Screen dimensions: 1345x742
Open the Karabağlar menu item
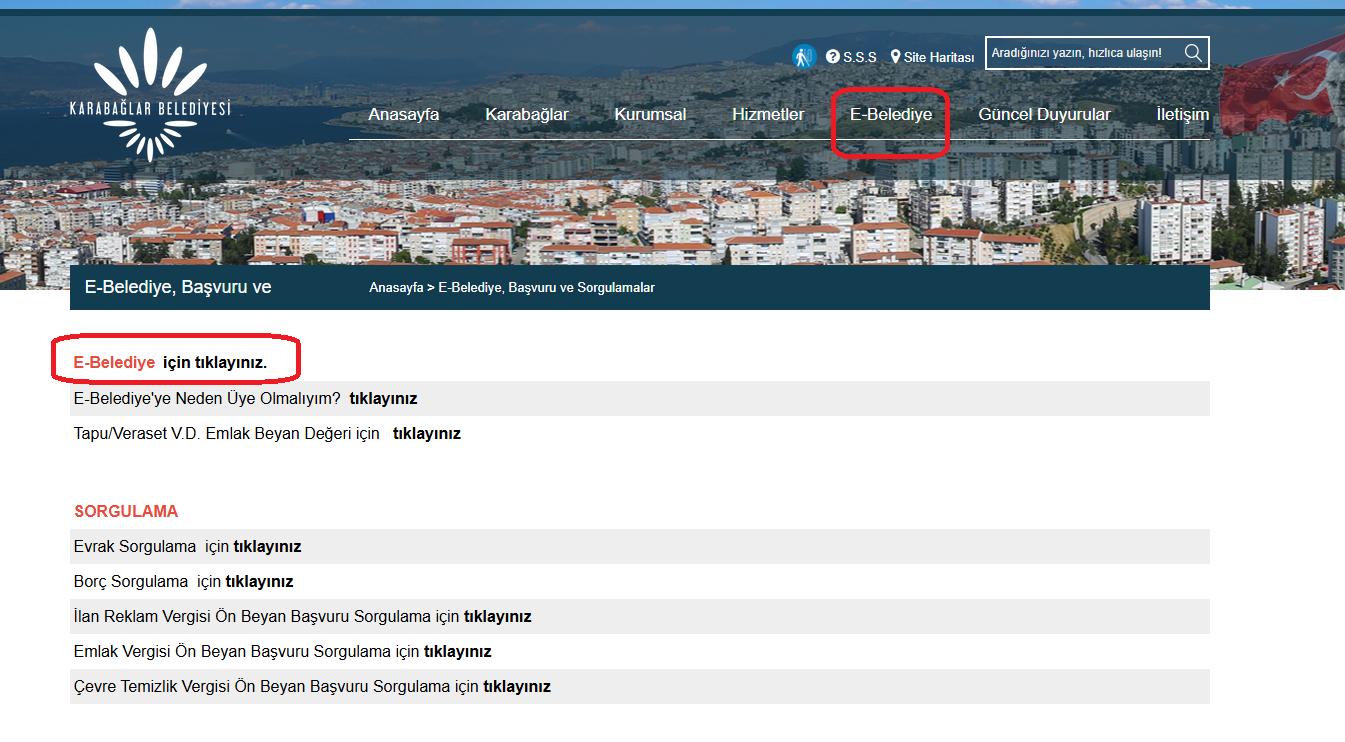coord(527,114)
